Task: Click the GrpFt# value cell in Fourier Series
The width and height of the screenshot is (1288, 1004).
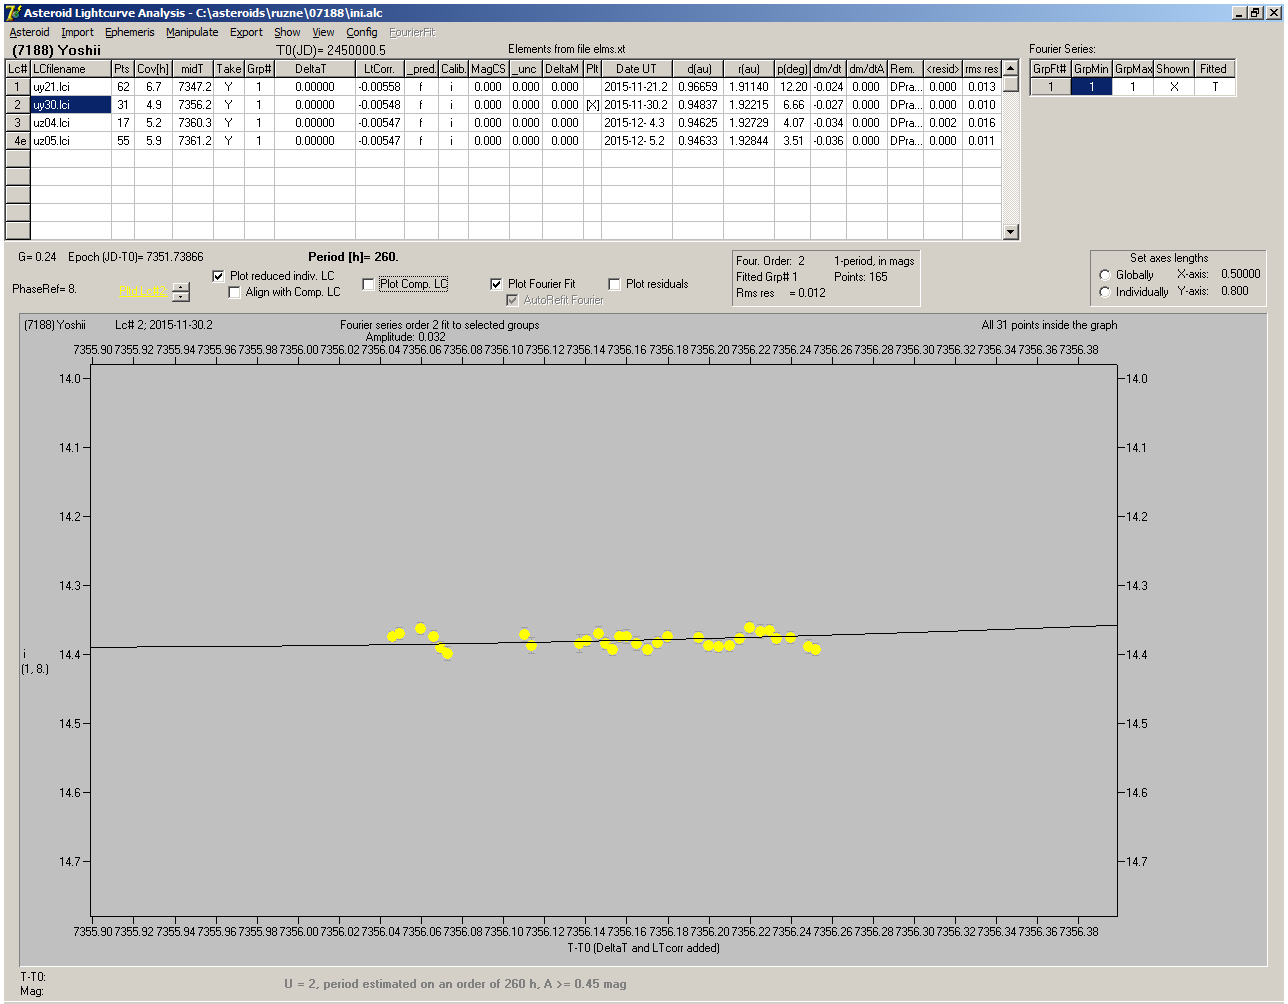Action: tap(1051, 87)
